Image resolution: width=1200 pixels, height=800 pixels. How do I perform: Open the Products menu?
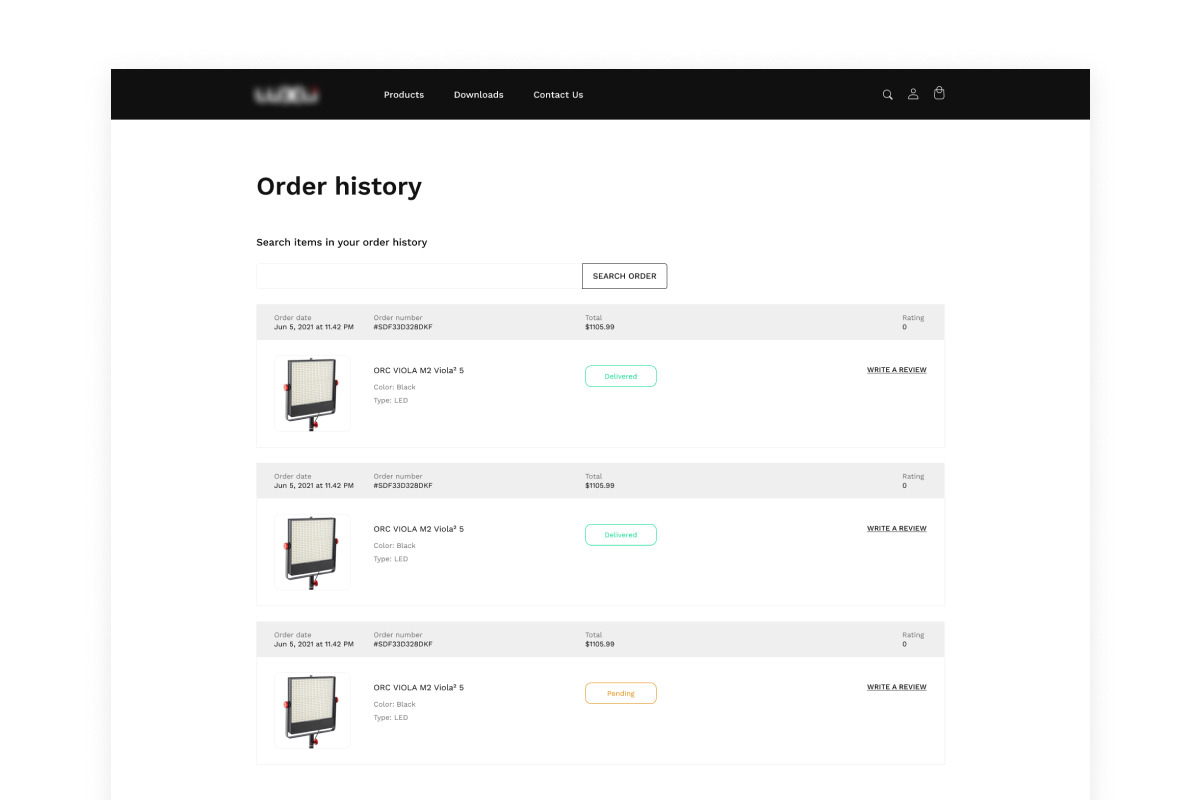404,95
